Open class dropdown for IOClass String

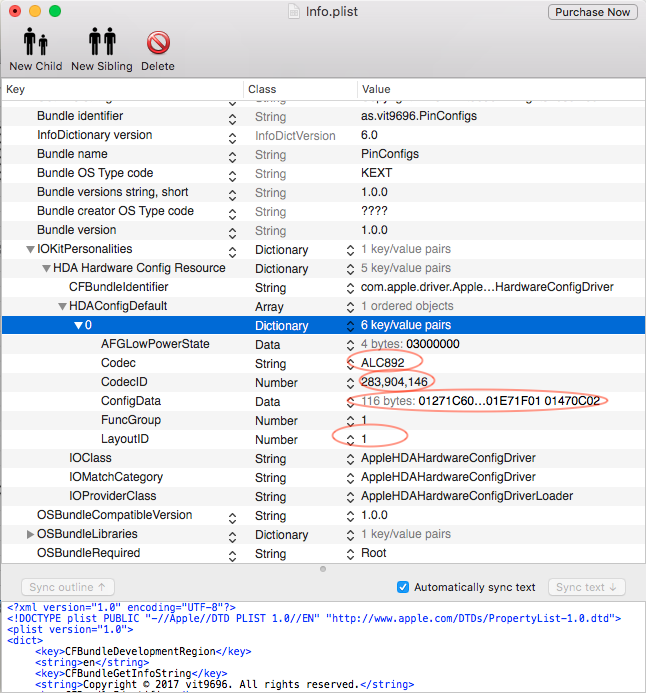[350, 459]
